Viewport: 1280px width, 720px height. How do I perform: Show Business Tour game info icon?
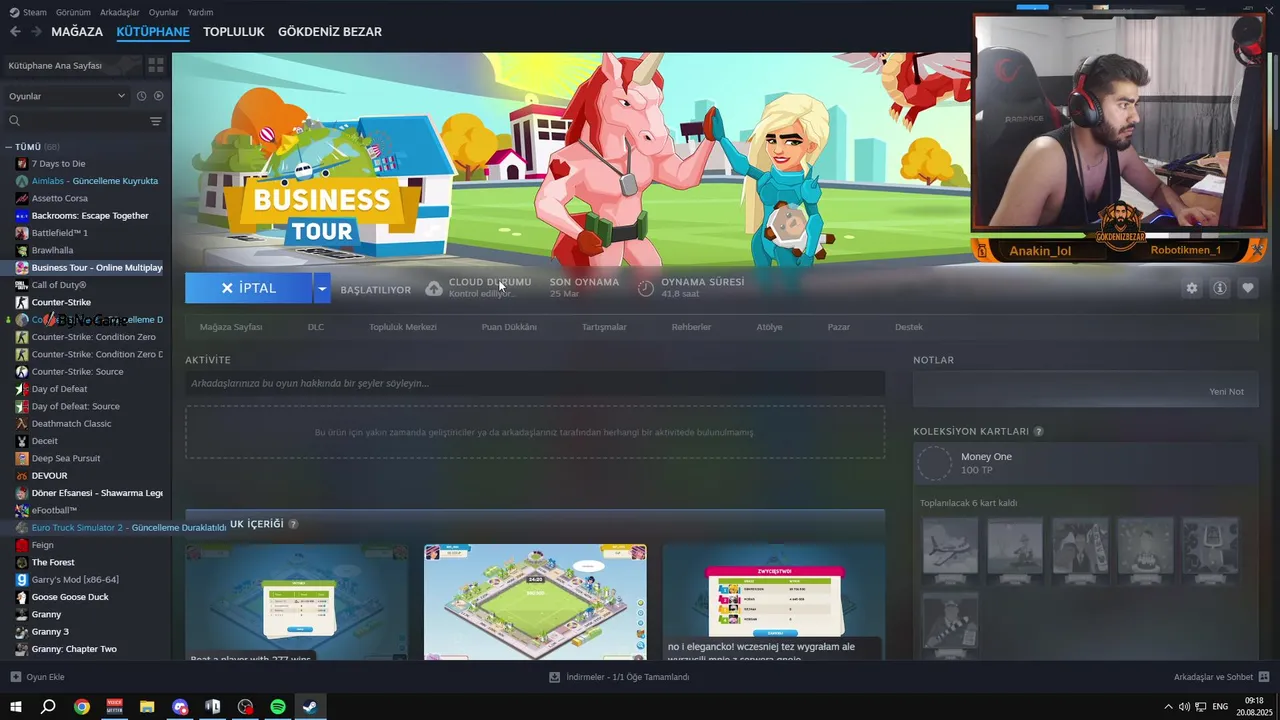[1220, 288]
